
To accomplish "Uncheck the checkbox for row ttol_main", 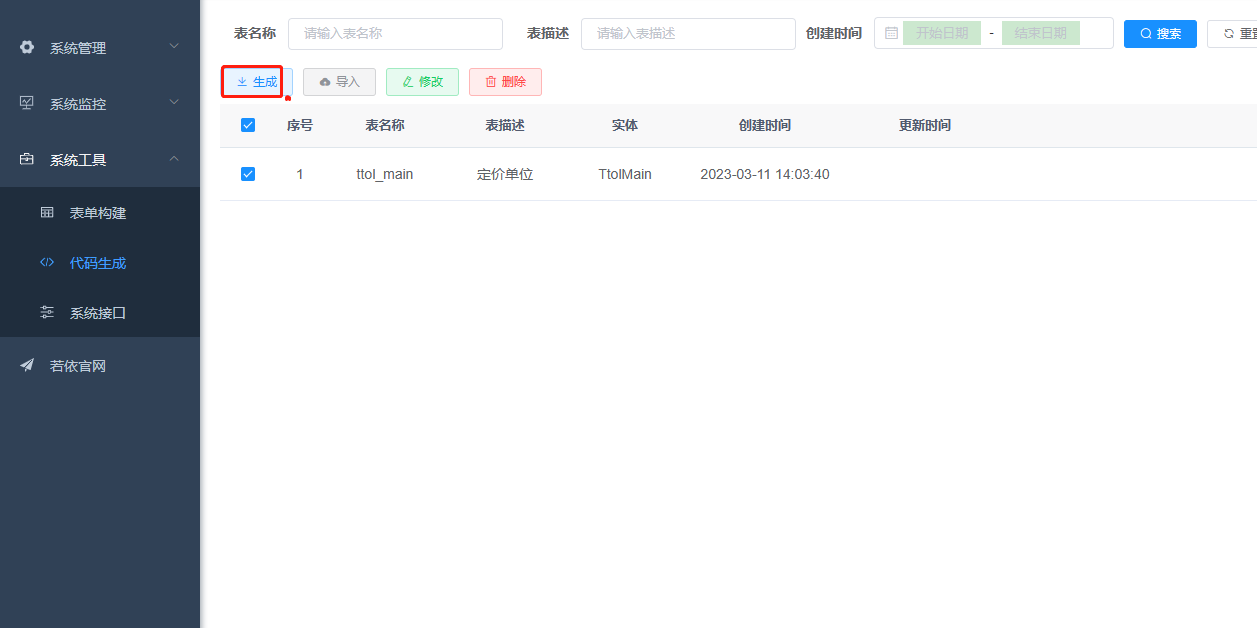I will (x=248, y=173).
